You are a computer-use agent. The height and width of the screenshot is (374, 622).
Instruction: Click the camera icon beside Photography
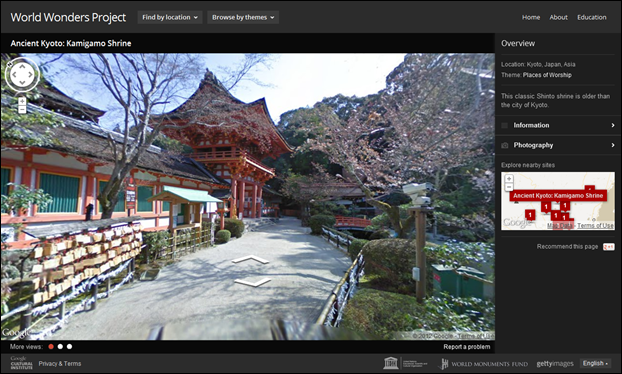[505, 145]
